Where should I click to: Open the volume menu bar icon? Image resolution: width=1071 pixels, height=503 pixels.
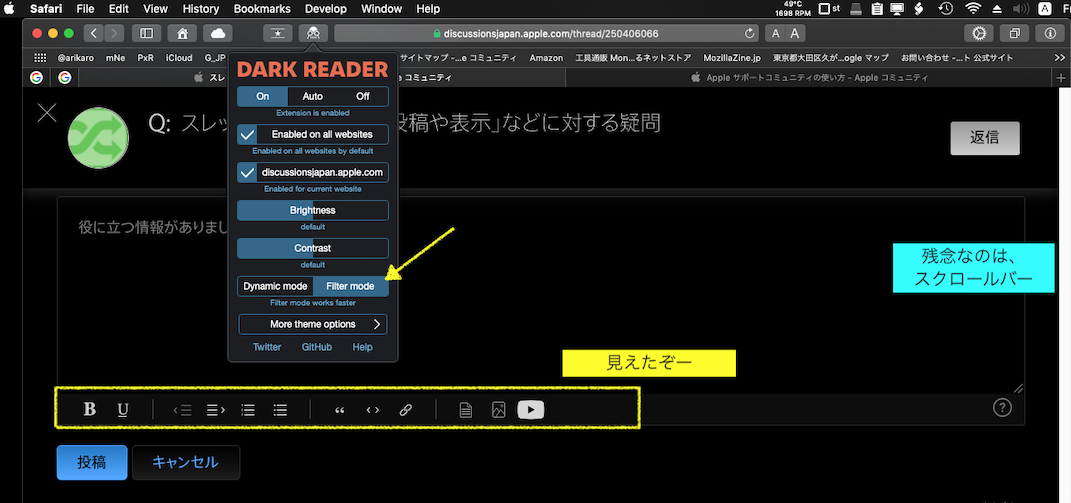point(1020,9)
